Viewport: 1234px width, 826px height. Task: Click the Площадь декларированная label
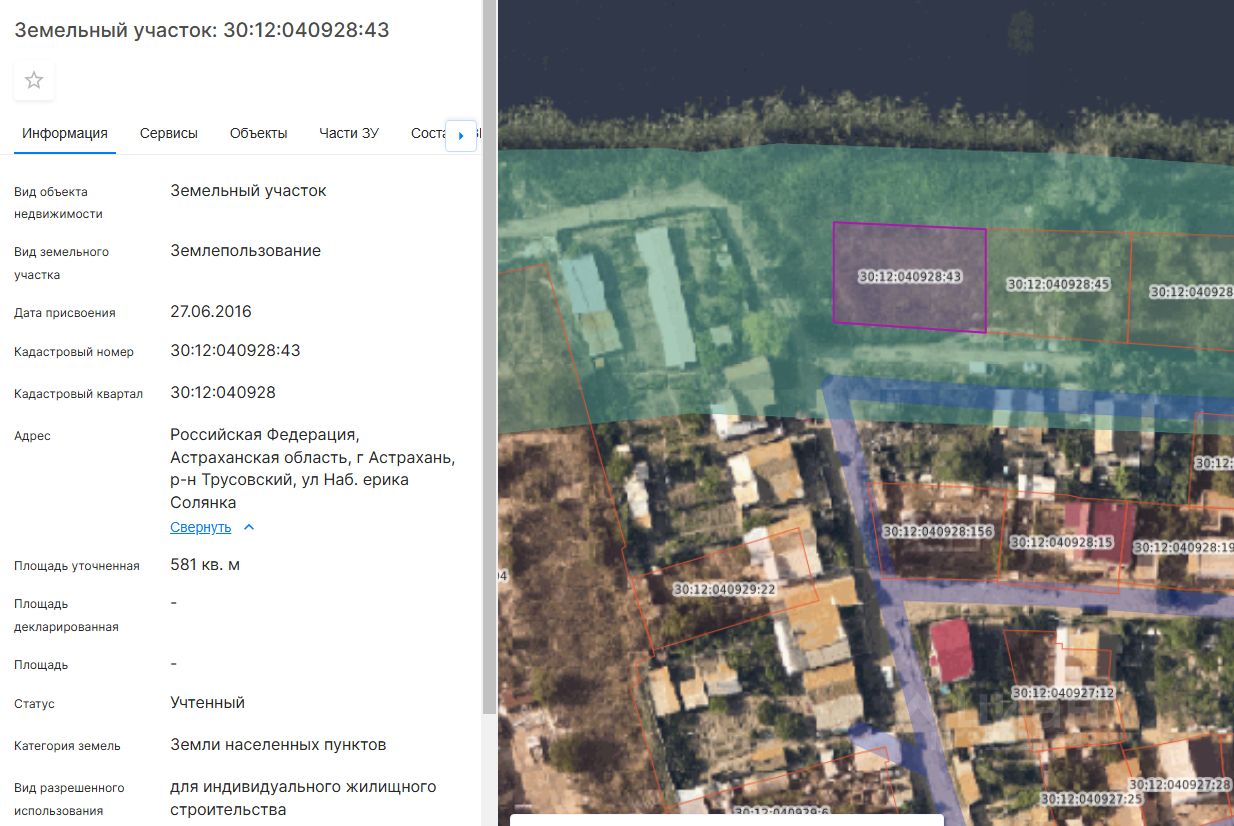pos(66,616)
